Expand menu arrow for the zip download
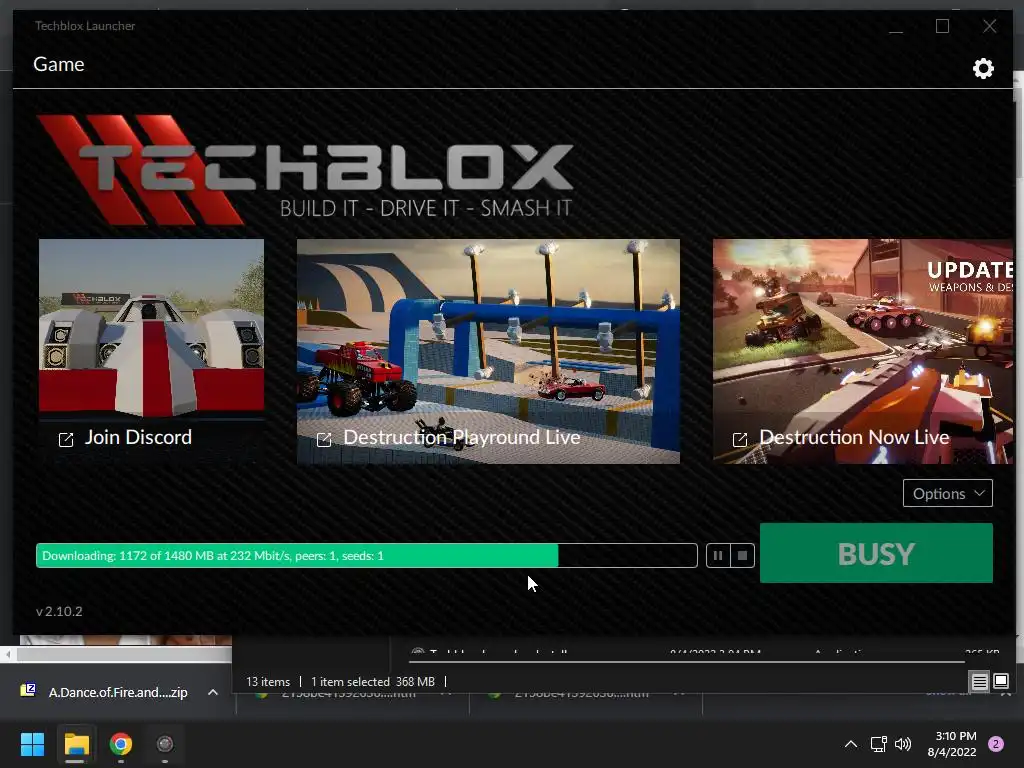1024x768 pixels. 213,692
